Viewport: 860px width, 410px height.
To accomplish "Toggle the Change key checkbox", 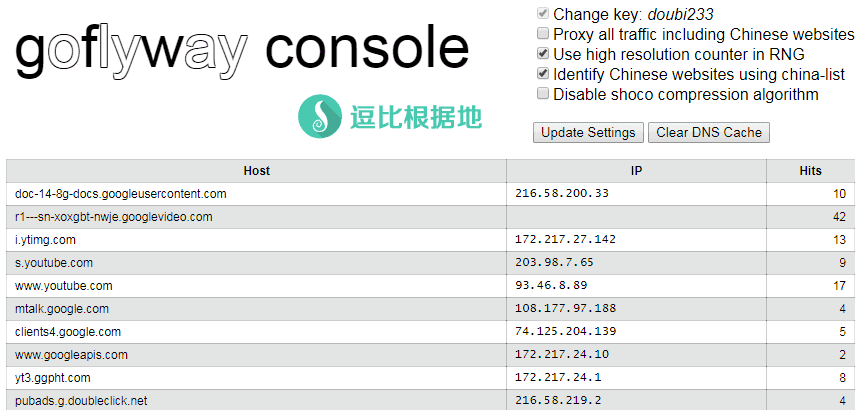I will point(543,15).
